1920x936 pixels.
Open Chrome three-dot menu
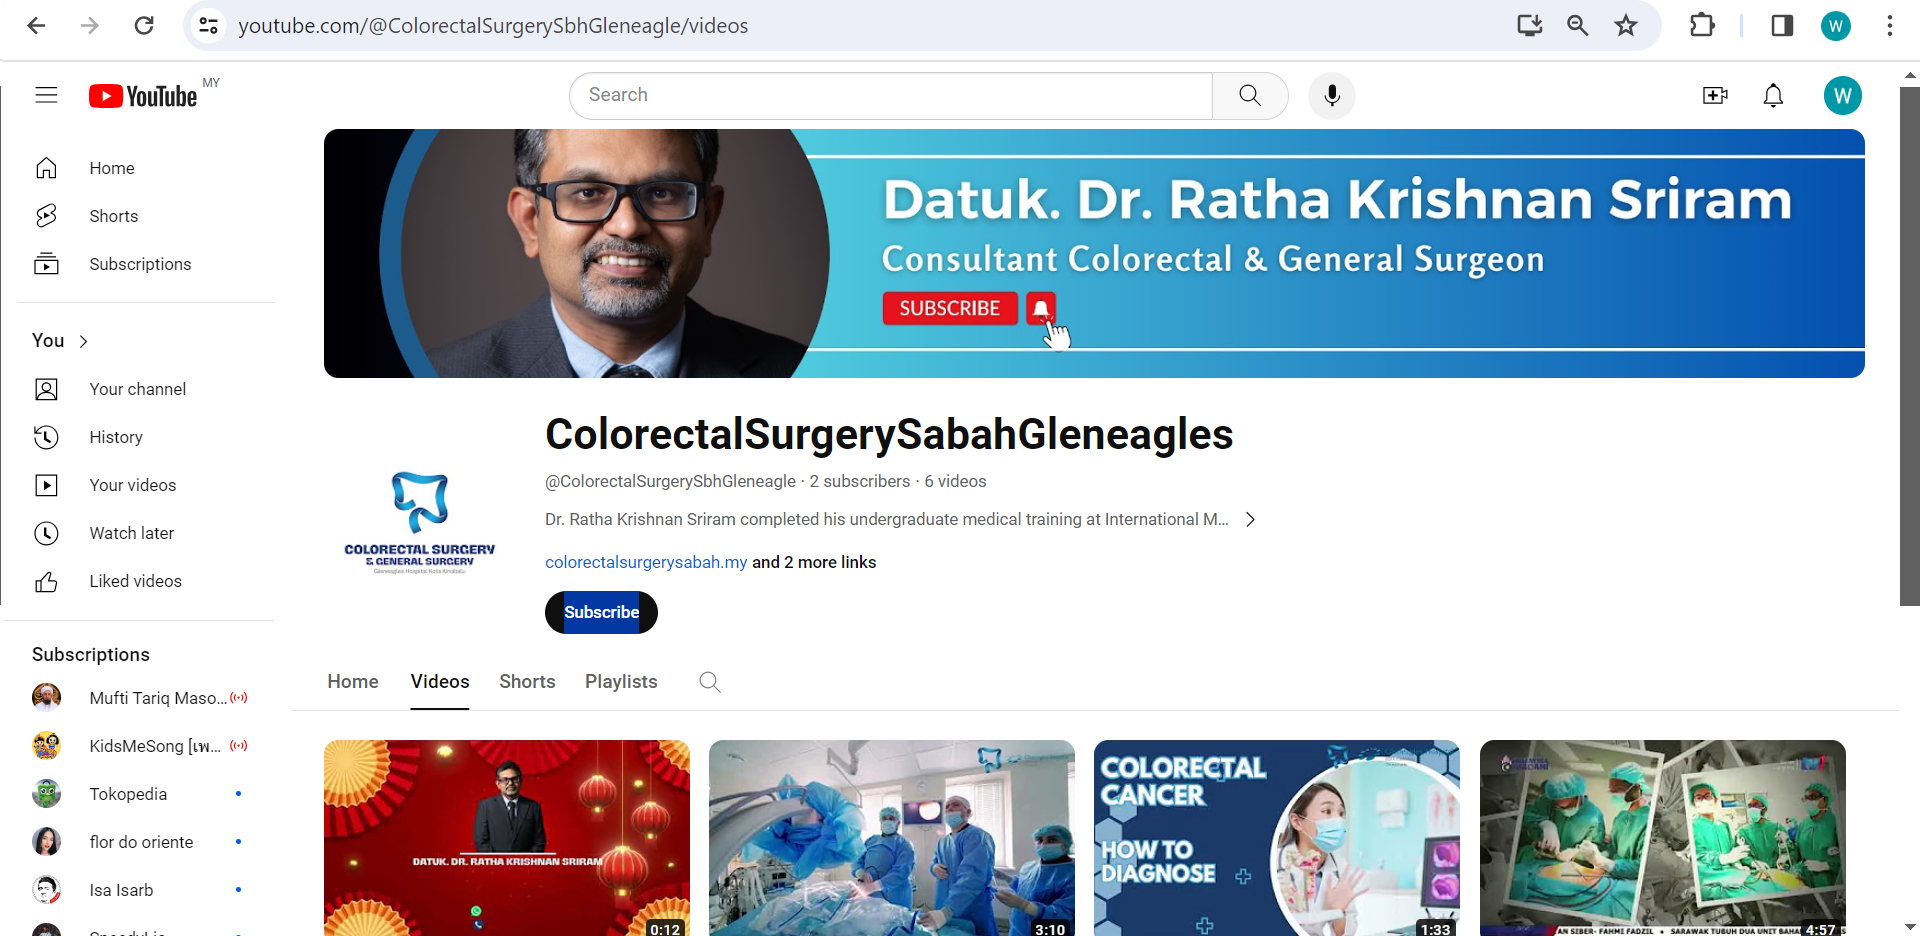point(1889,25)
